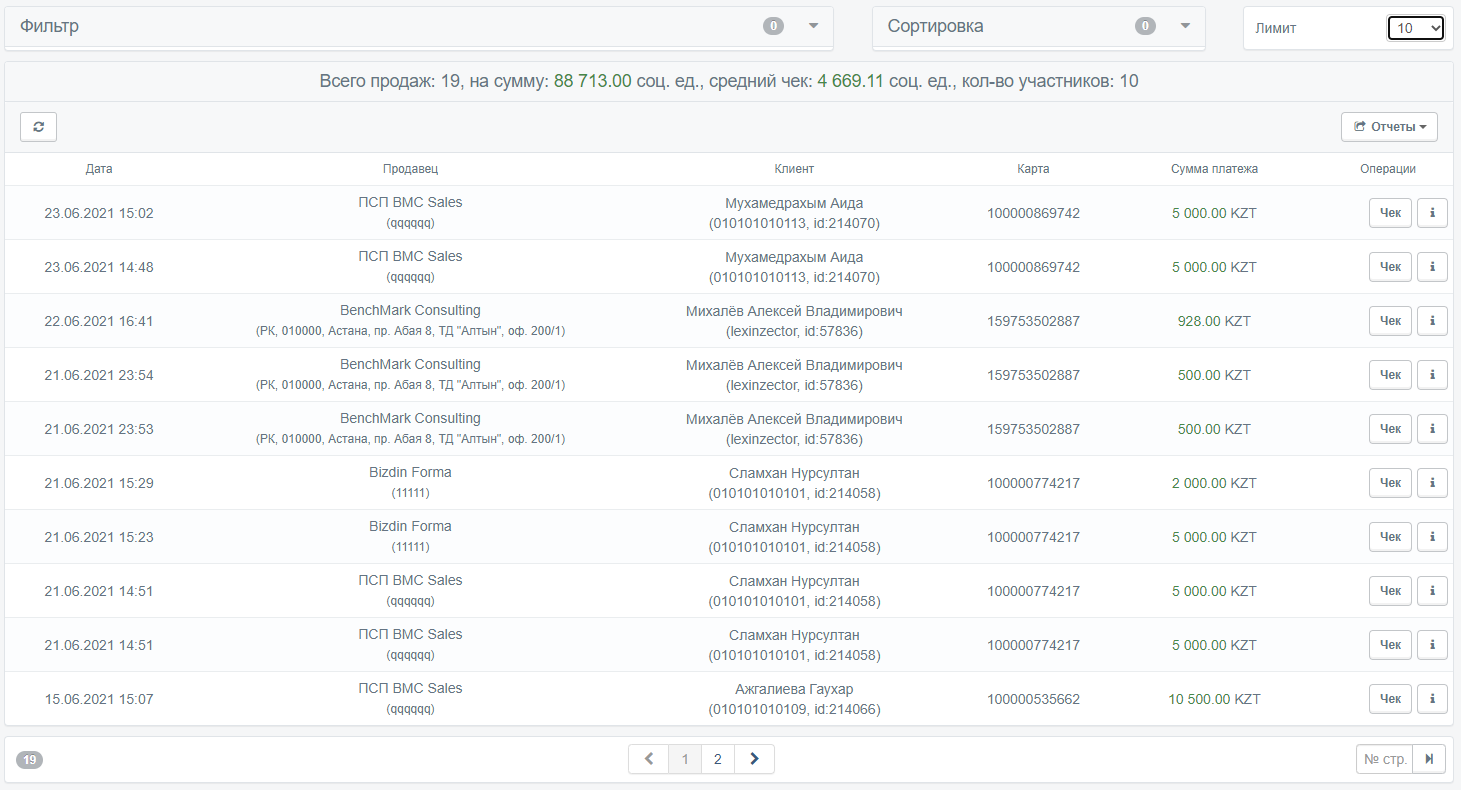The image size is (1461, 790).
Task: Expand the Сортировка panel
Action: click(1185, 26)
